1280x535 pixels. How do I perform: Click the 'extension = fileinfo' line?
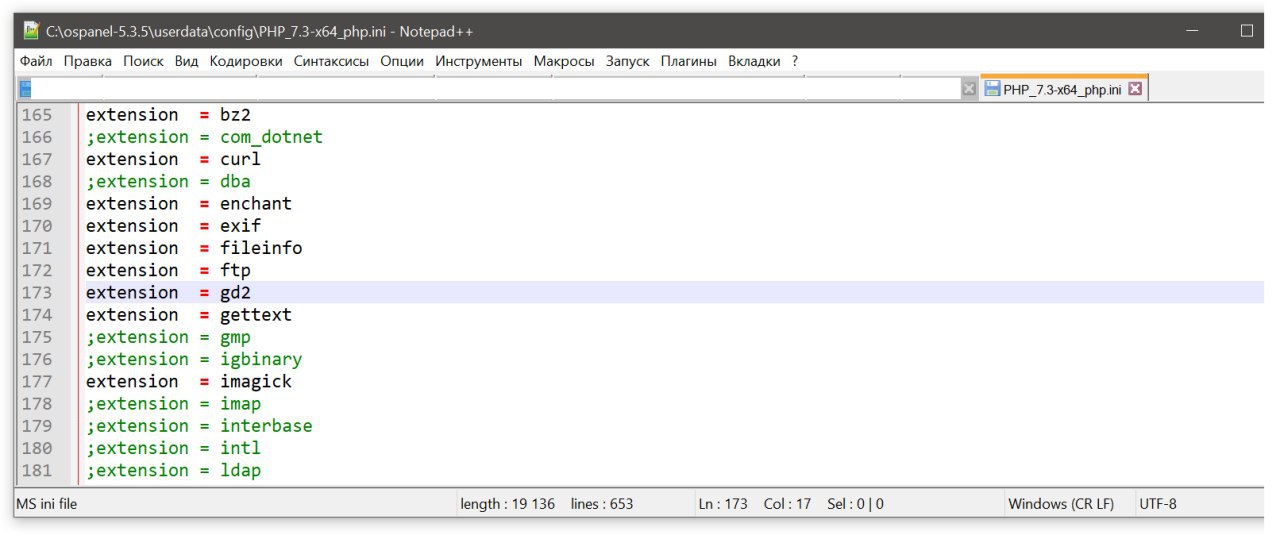(x=194, y=248)
